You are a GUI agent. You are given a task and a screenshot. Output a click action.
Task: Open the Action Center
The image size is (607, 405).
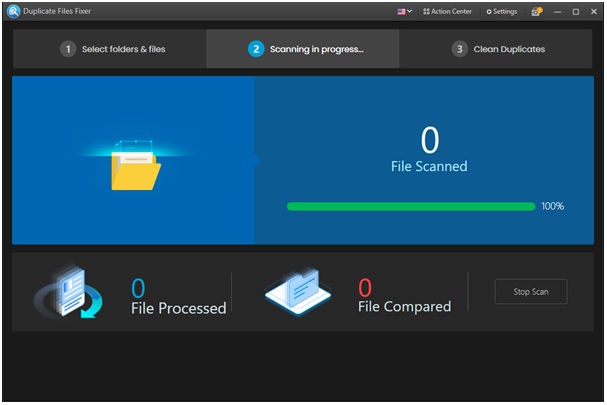(x=447, y=12)
